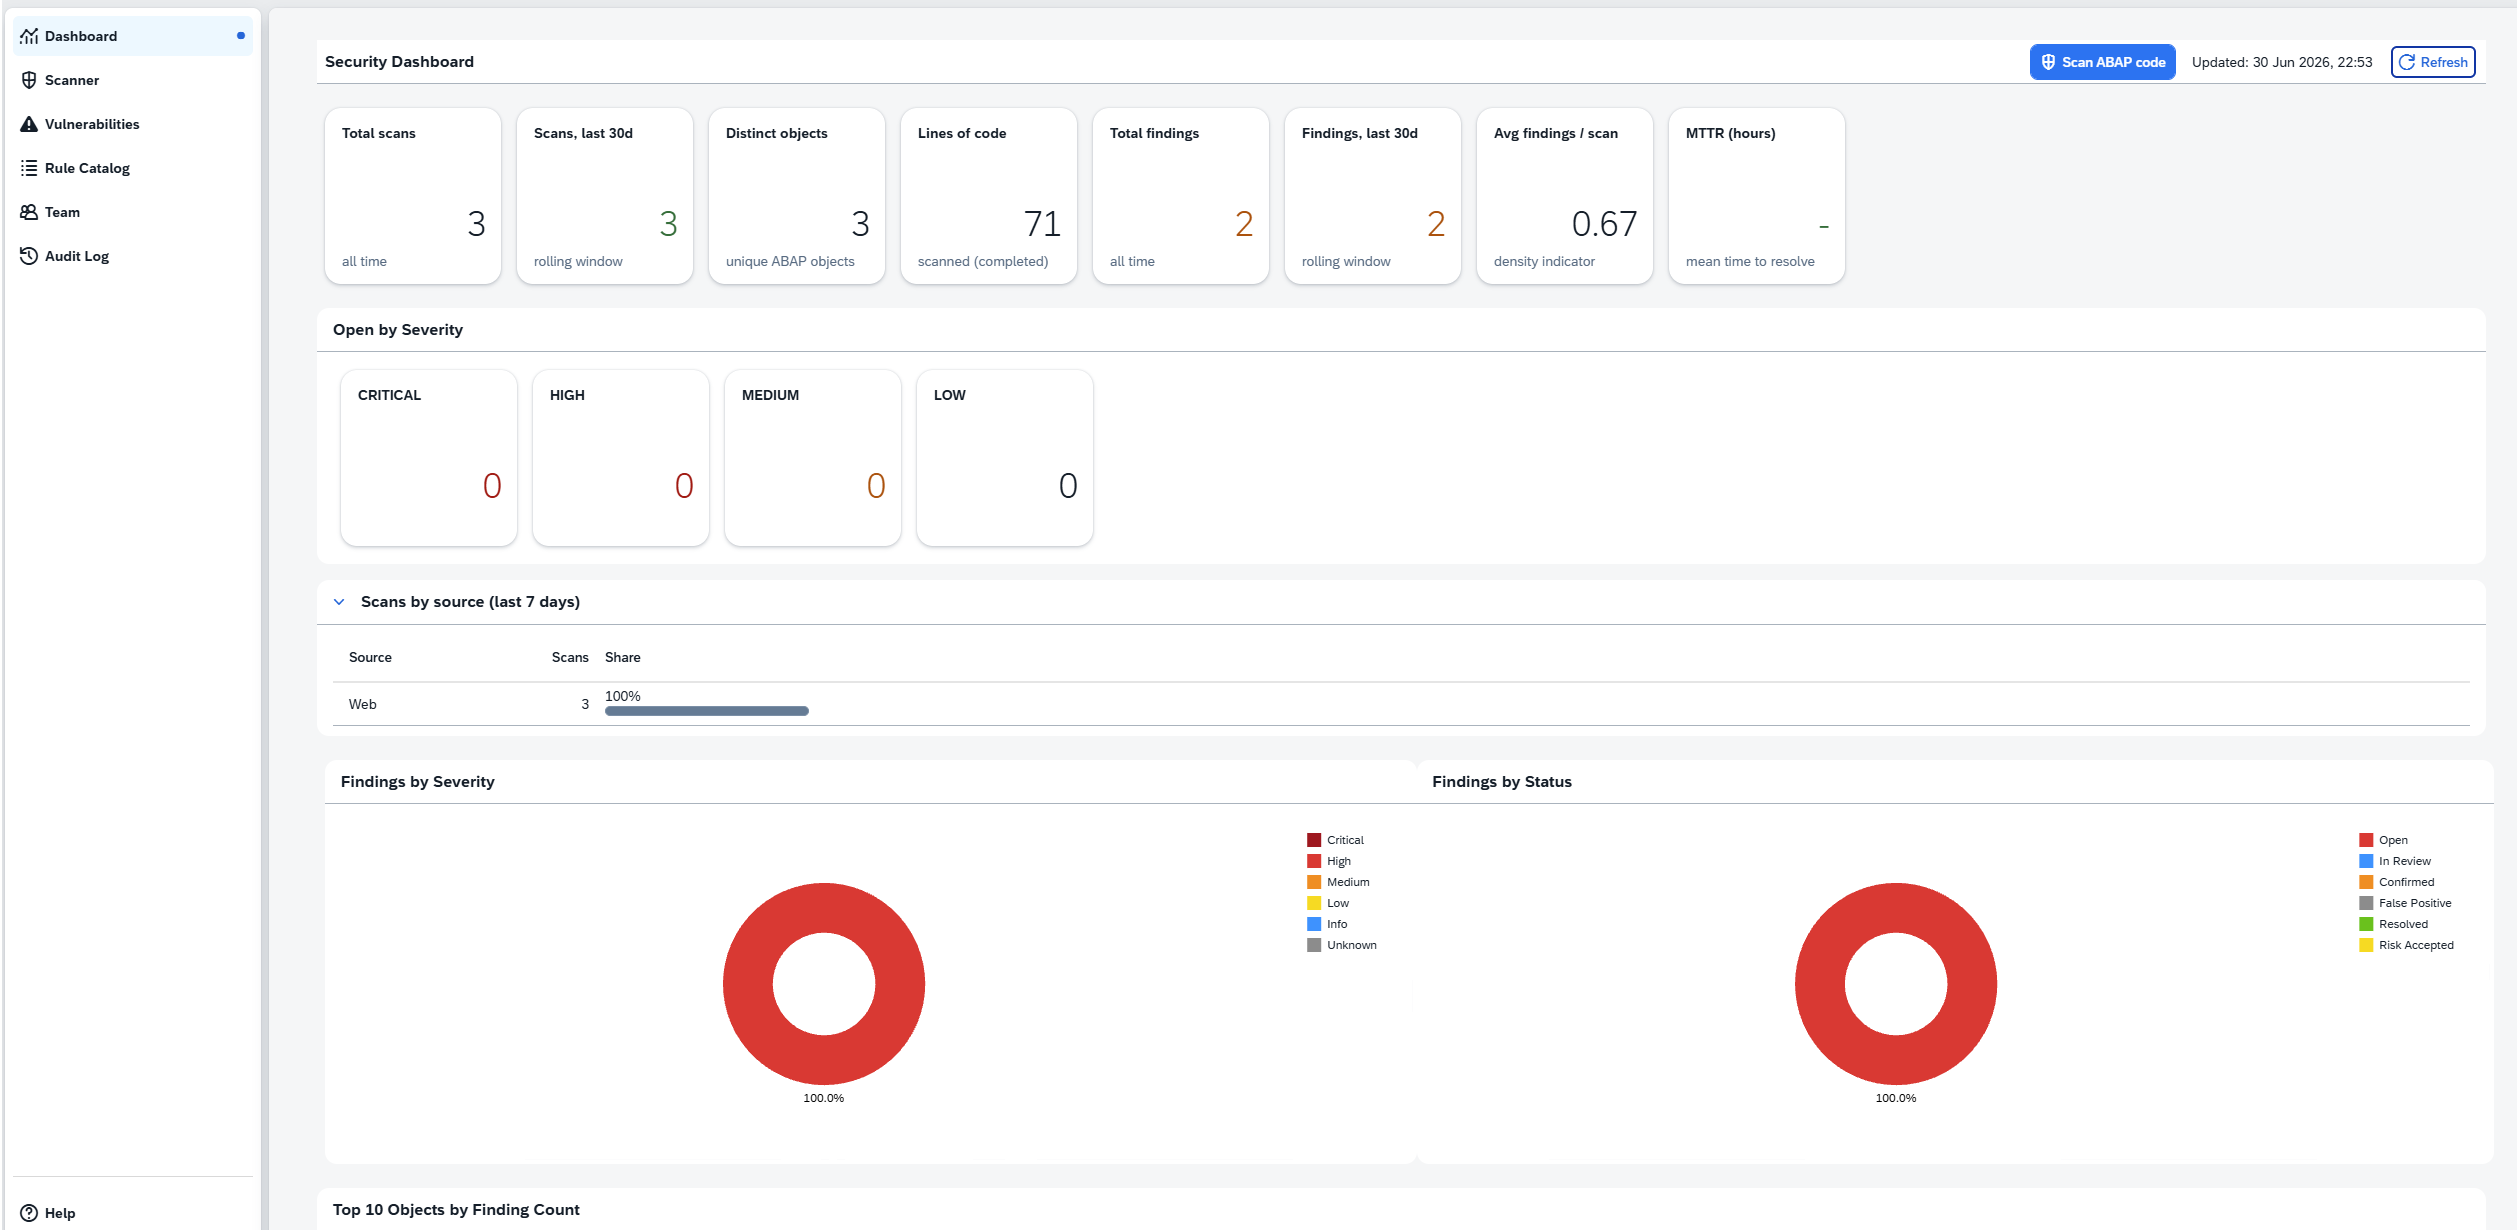Click the Security Dashboard title
Viewport: 2519px width, 1232px height.
point(399,62)
